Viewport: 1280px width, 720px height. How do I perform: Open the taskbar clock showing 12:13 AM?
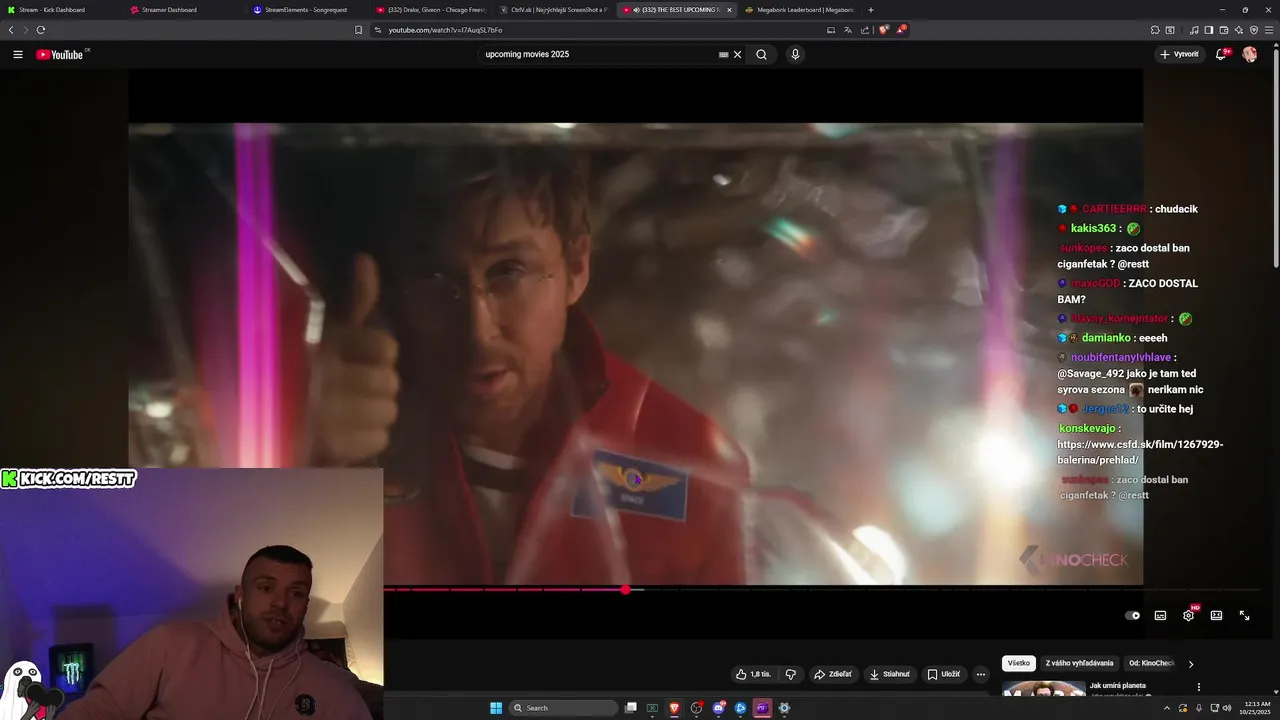(x=1258, y=708)
